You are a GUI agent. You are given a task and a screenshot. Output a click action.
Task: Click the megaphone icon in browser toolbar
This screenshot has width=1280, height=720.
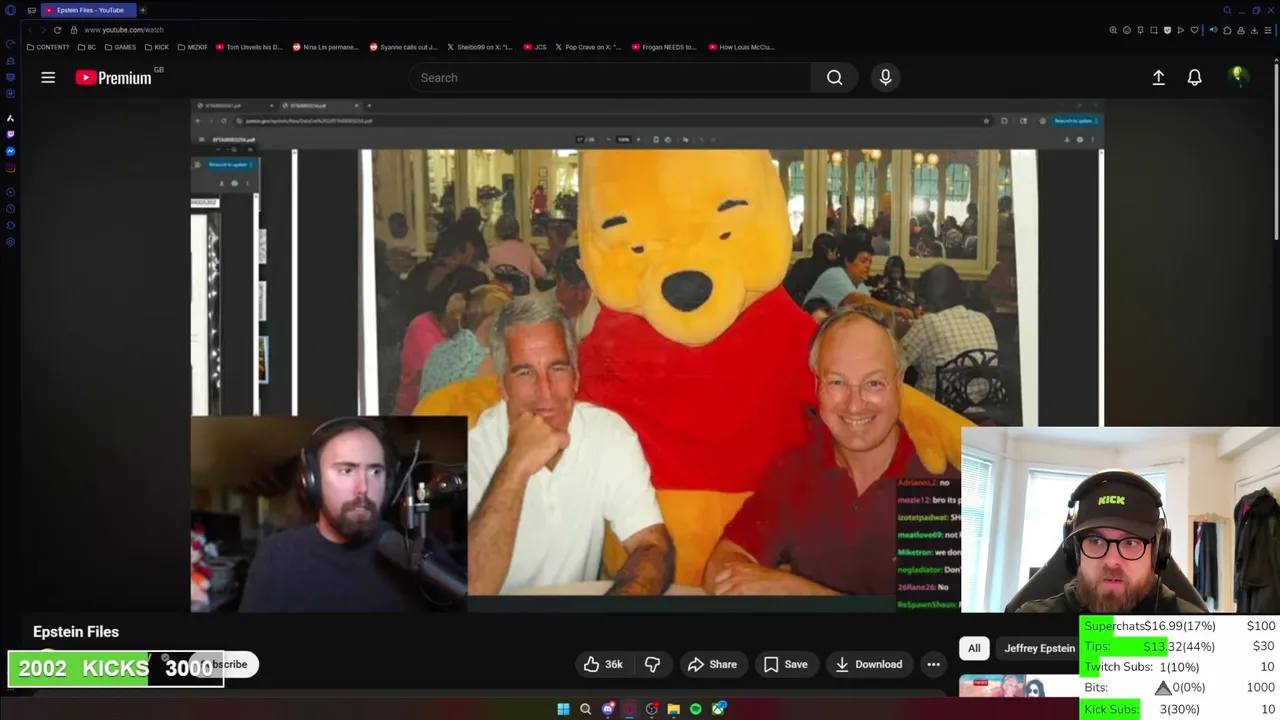[x=1214, y=30]
